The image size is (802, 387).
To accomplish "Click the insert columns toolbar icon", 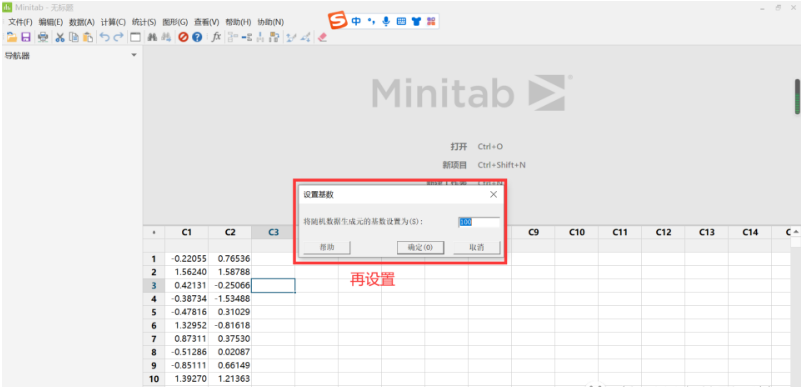I will pyautogui.click(x=260, y=37).
